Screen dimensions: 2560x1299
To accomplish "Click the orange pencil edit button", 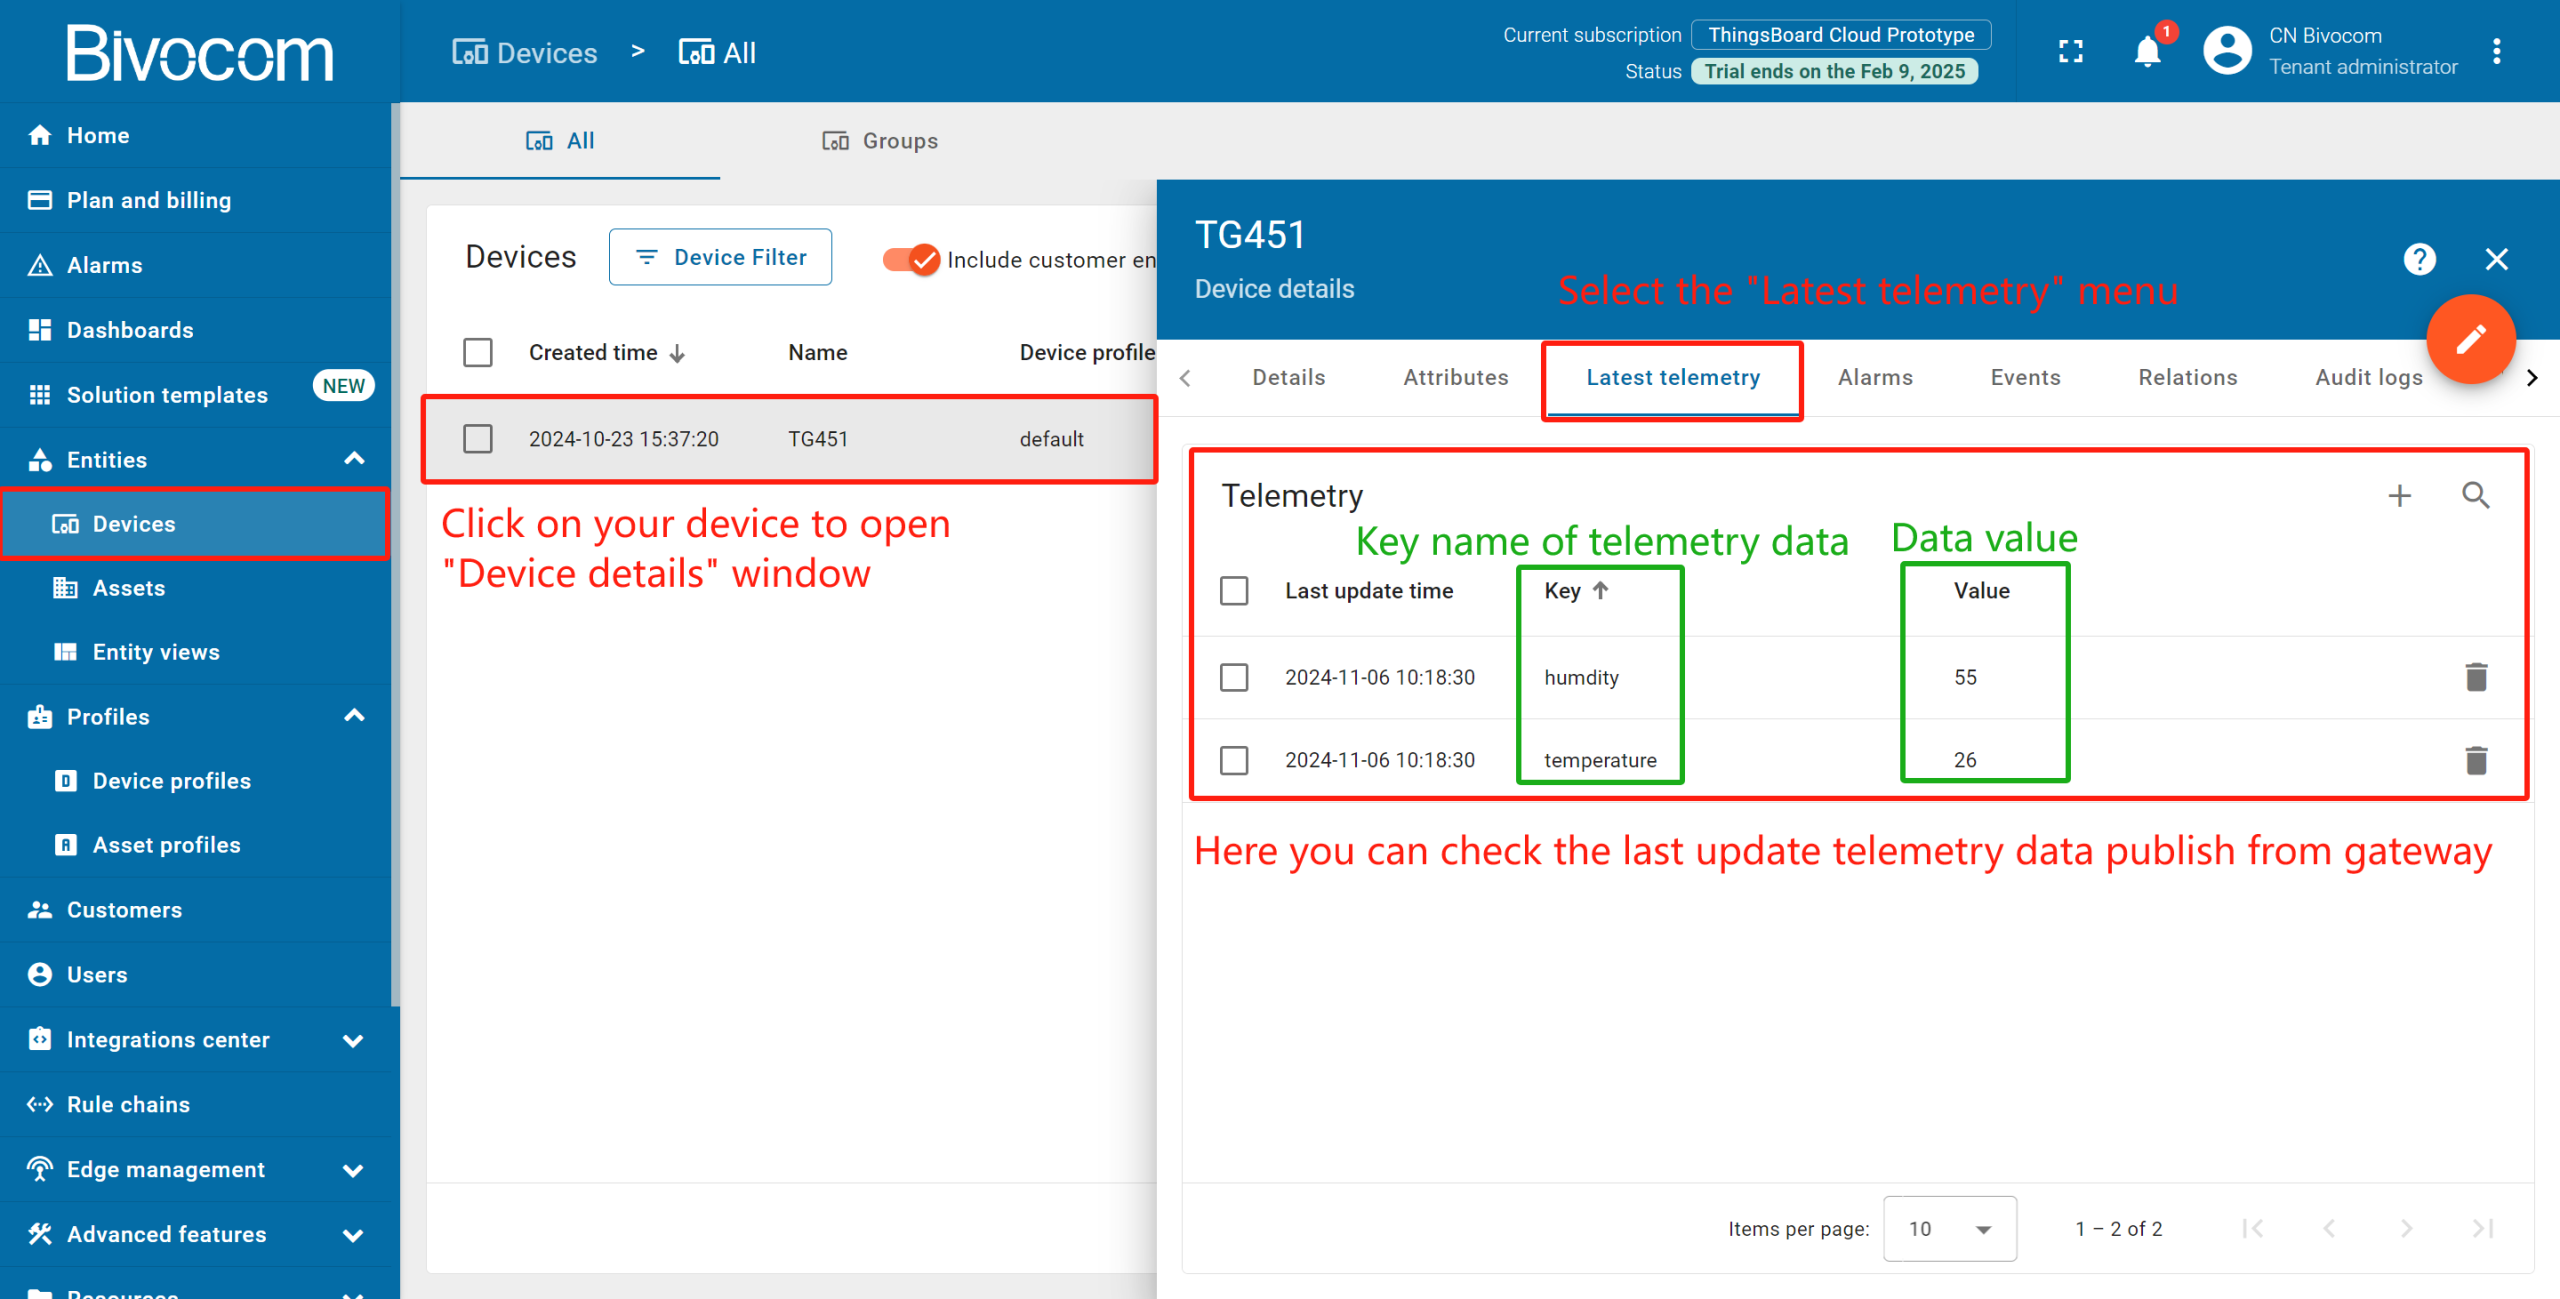I will pos(2470,339).
